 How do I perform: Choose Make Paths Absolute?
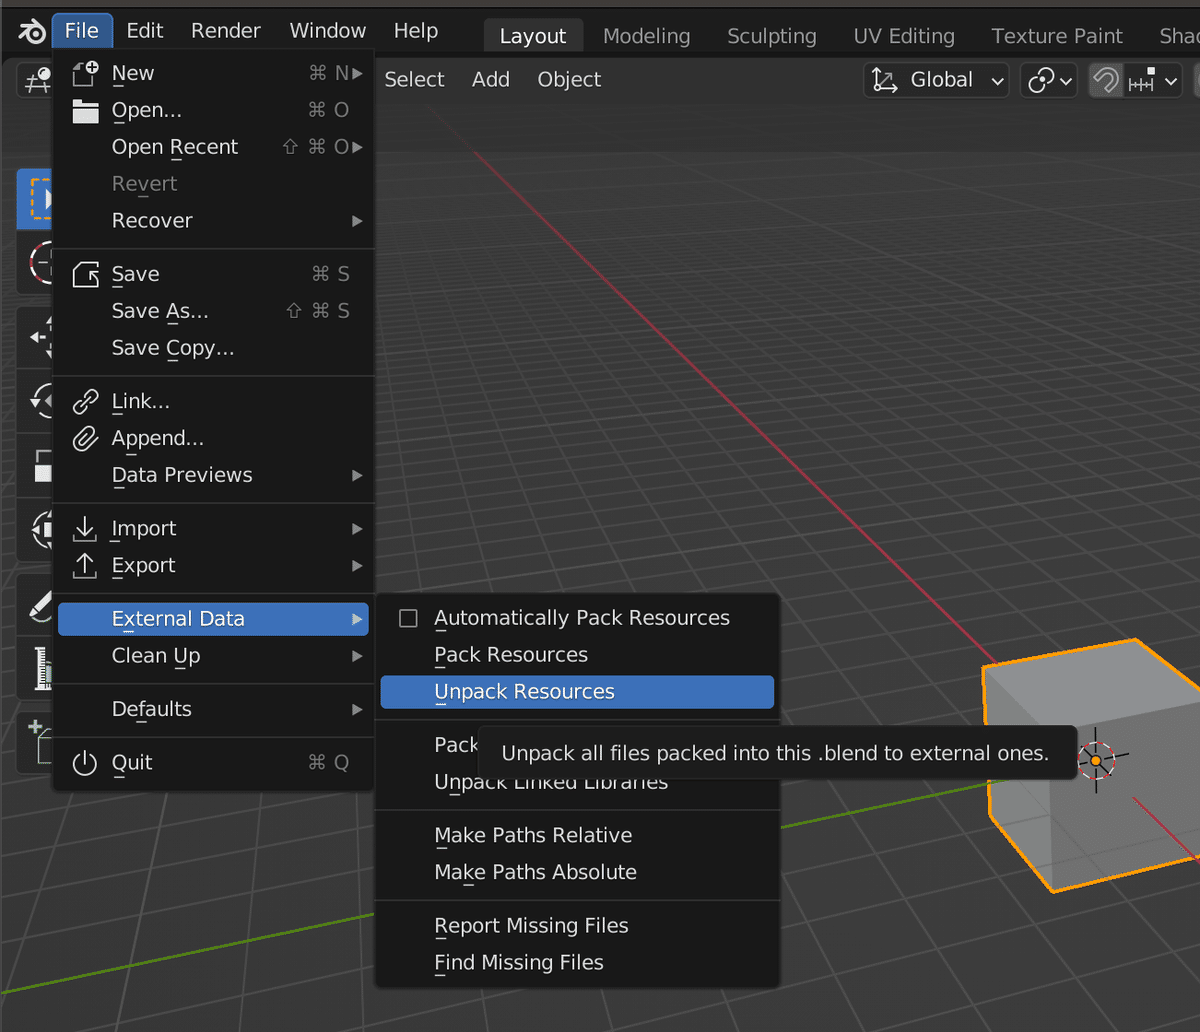point(577,872)
